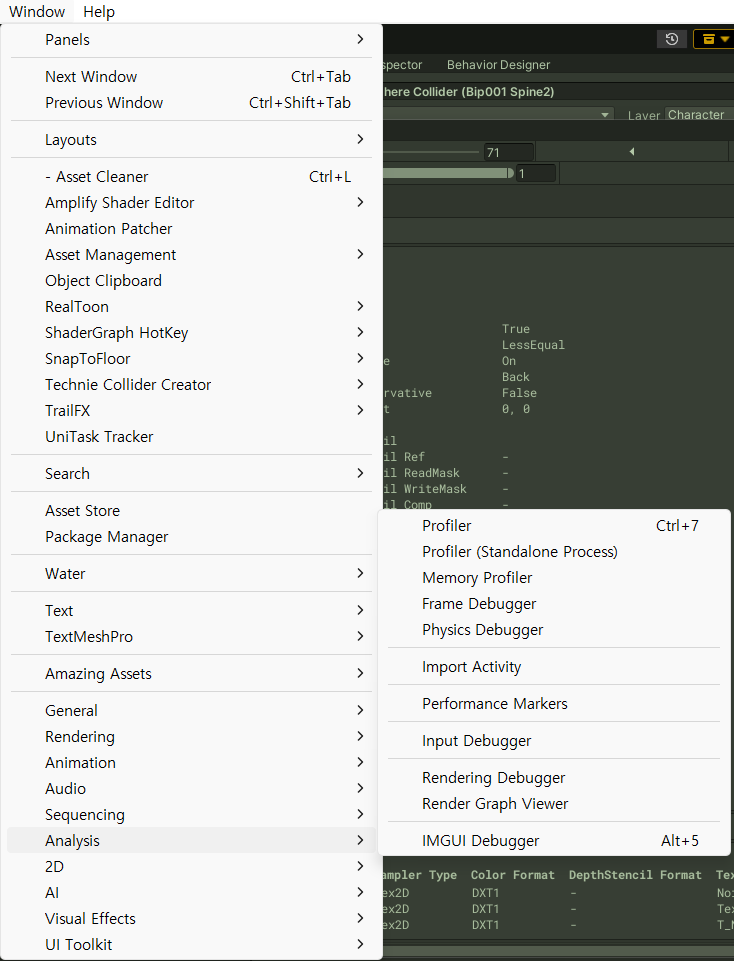
Task: Expand the Search submenu
Action: [191, 474]
